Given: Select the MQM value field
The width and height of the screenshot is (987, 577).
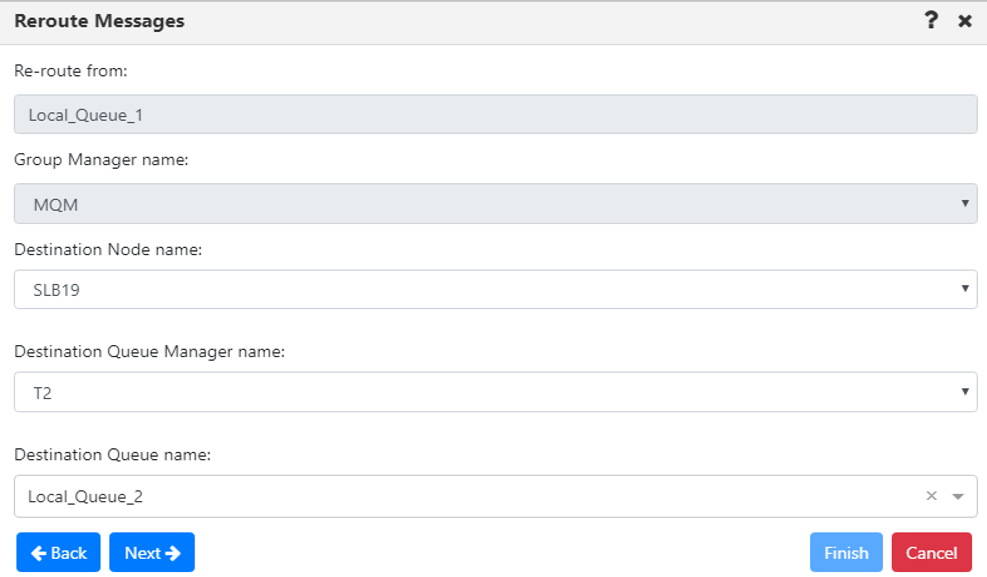Looking at the screenshot, I should click(x=494, y=203).
